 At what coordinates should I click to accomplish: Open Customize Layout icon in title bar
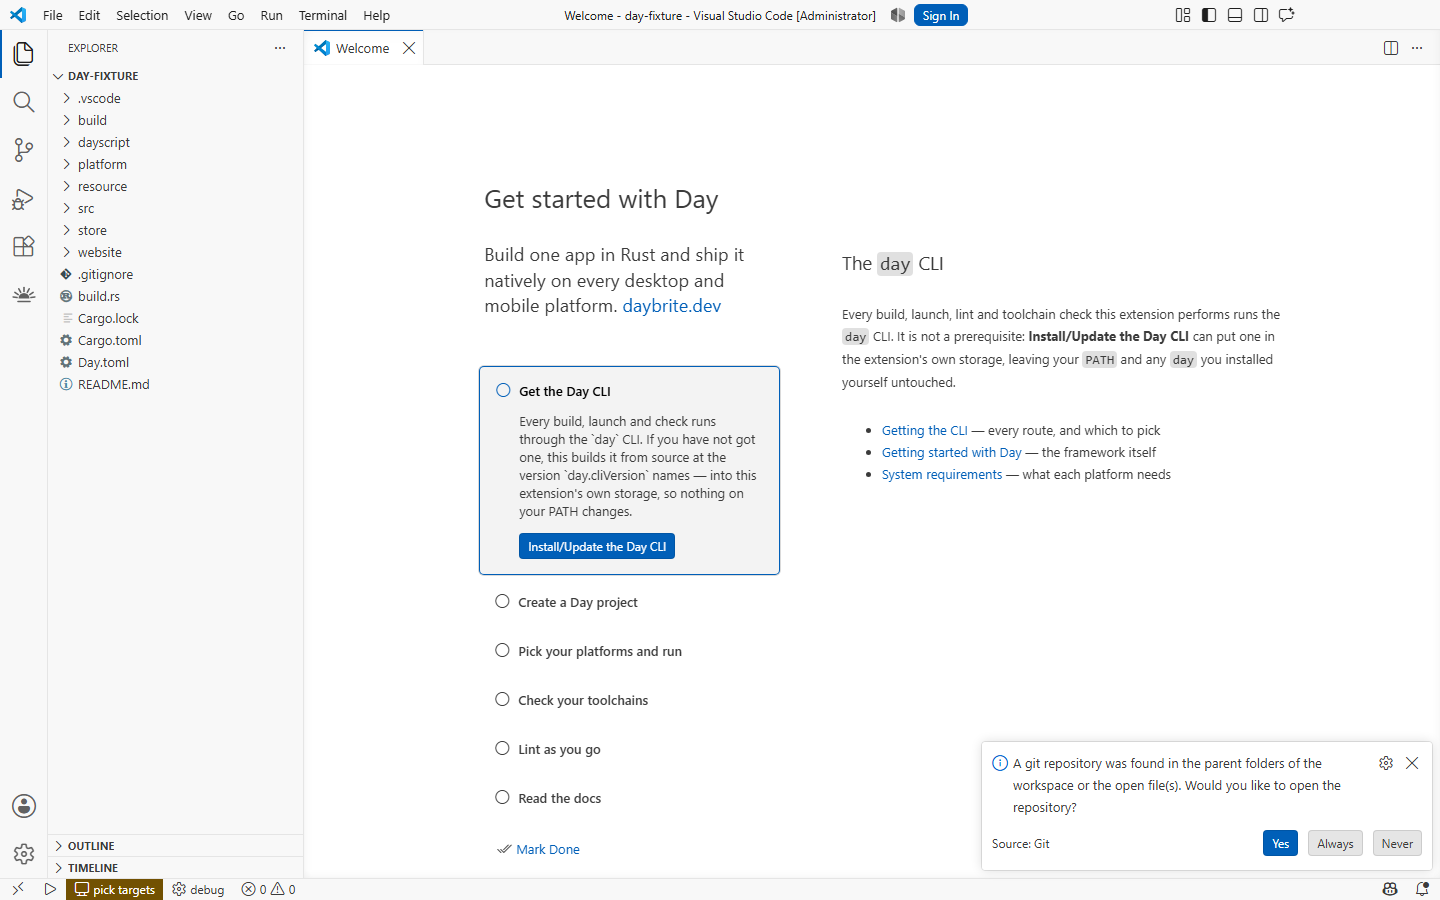click(x=1183, y=15)
